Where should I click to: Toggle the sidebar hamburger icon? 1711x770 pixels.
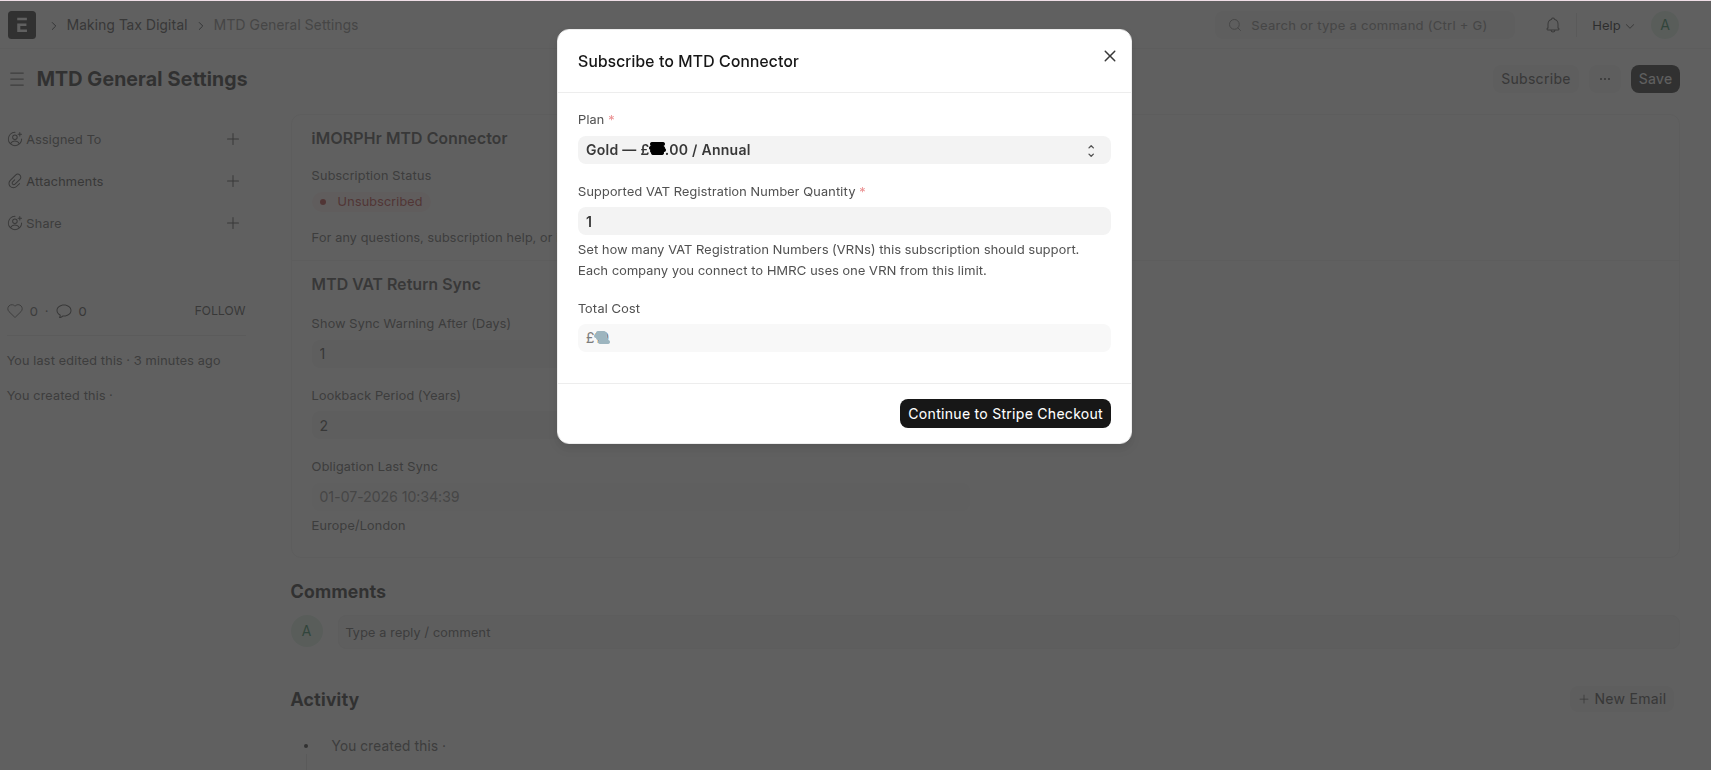pyautogui.click(x=17, y=79)
